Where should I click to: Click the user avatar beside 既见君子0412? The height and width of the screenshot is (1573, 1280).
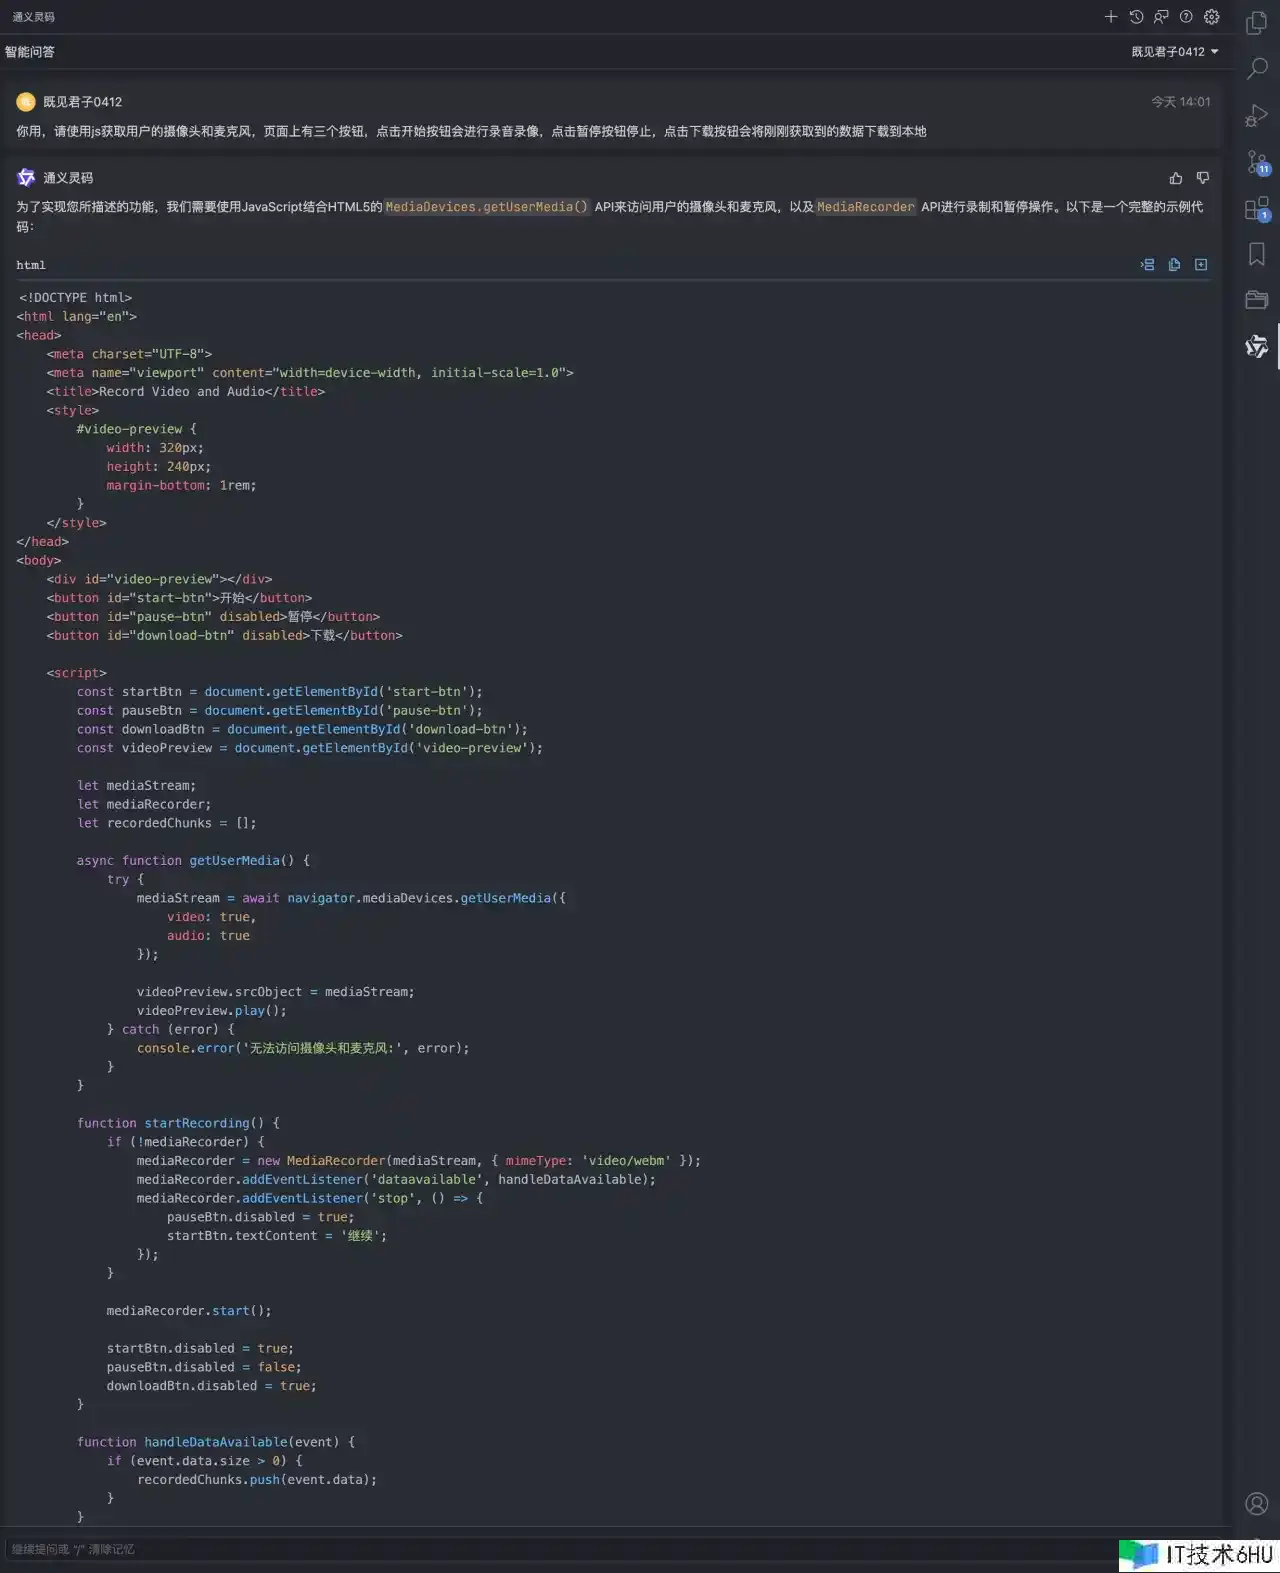[26, 102]
